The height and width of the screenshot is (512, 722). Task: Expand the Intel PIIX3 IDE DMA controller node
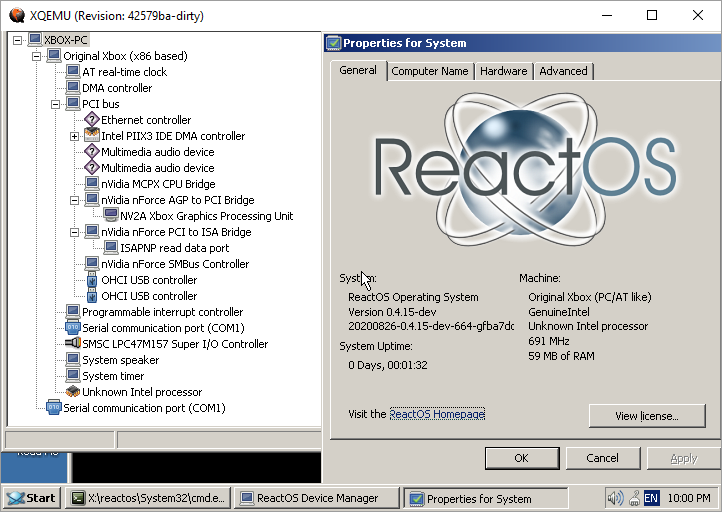click(x=74, y=136)
